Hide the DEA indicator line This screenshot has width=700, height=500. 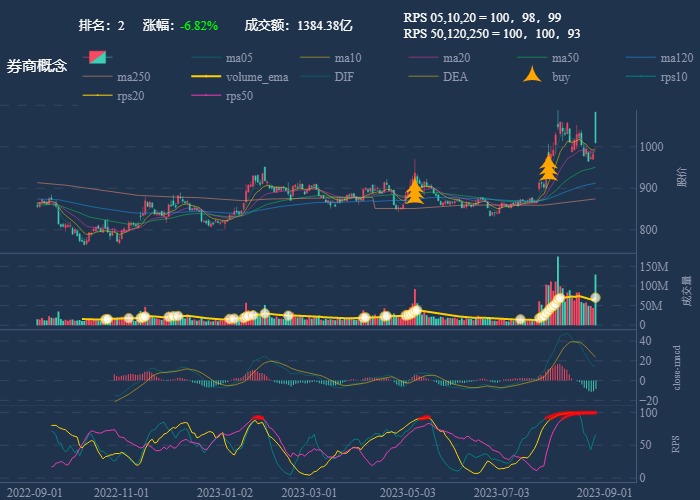(x=455, y=77)
